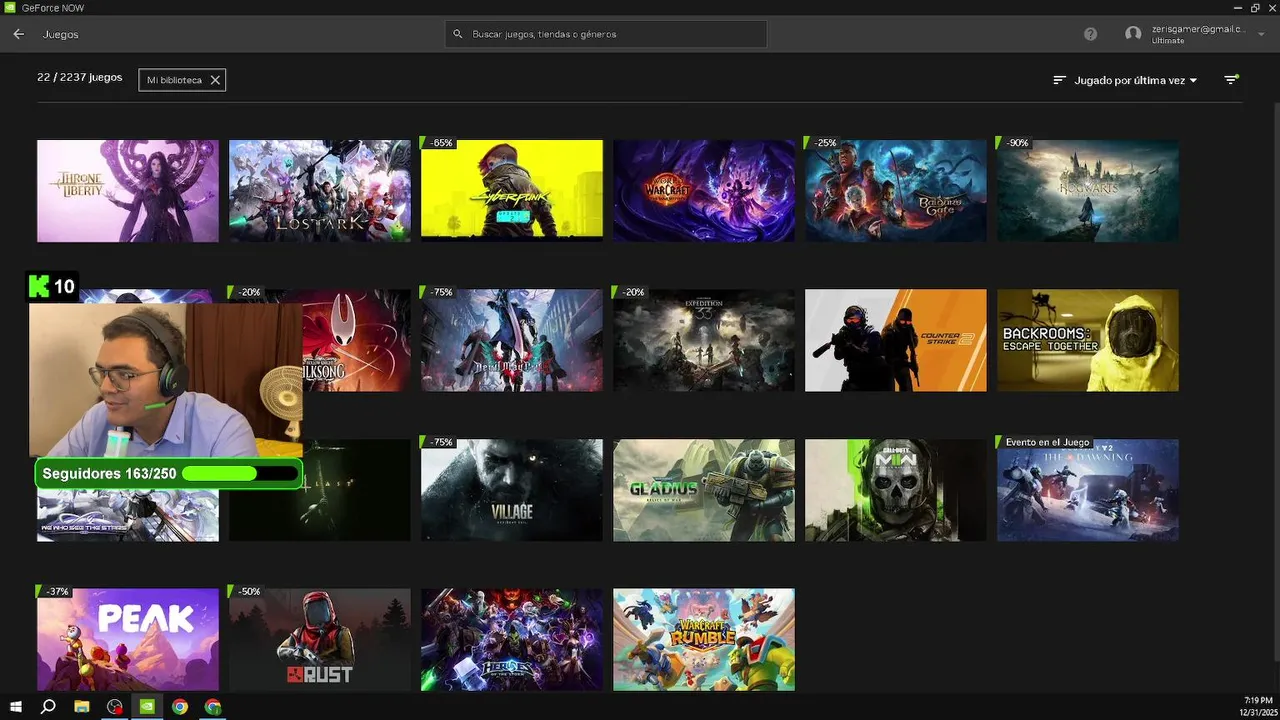
Task: Click the Seguidores 163/250 progress bar
Action: point(168,473)
